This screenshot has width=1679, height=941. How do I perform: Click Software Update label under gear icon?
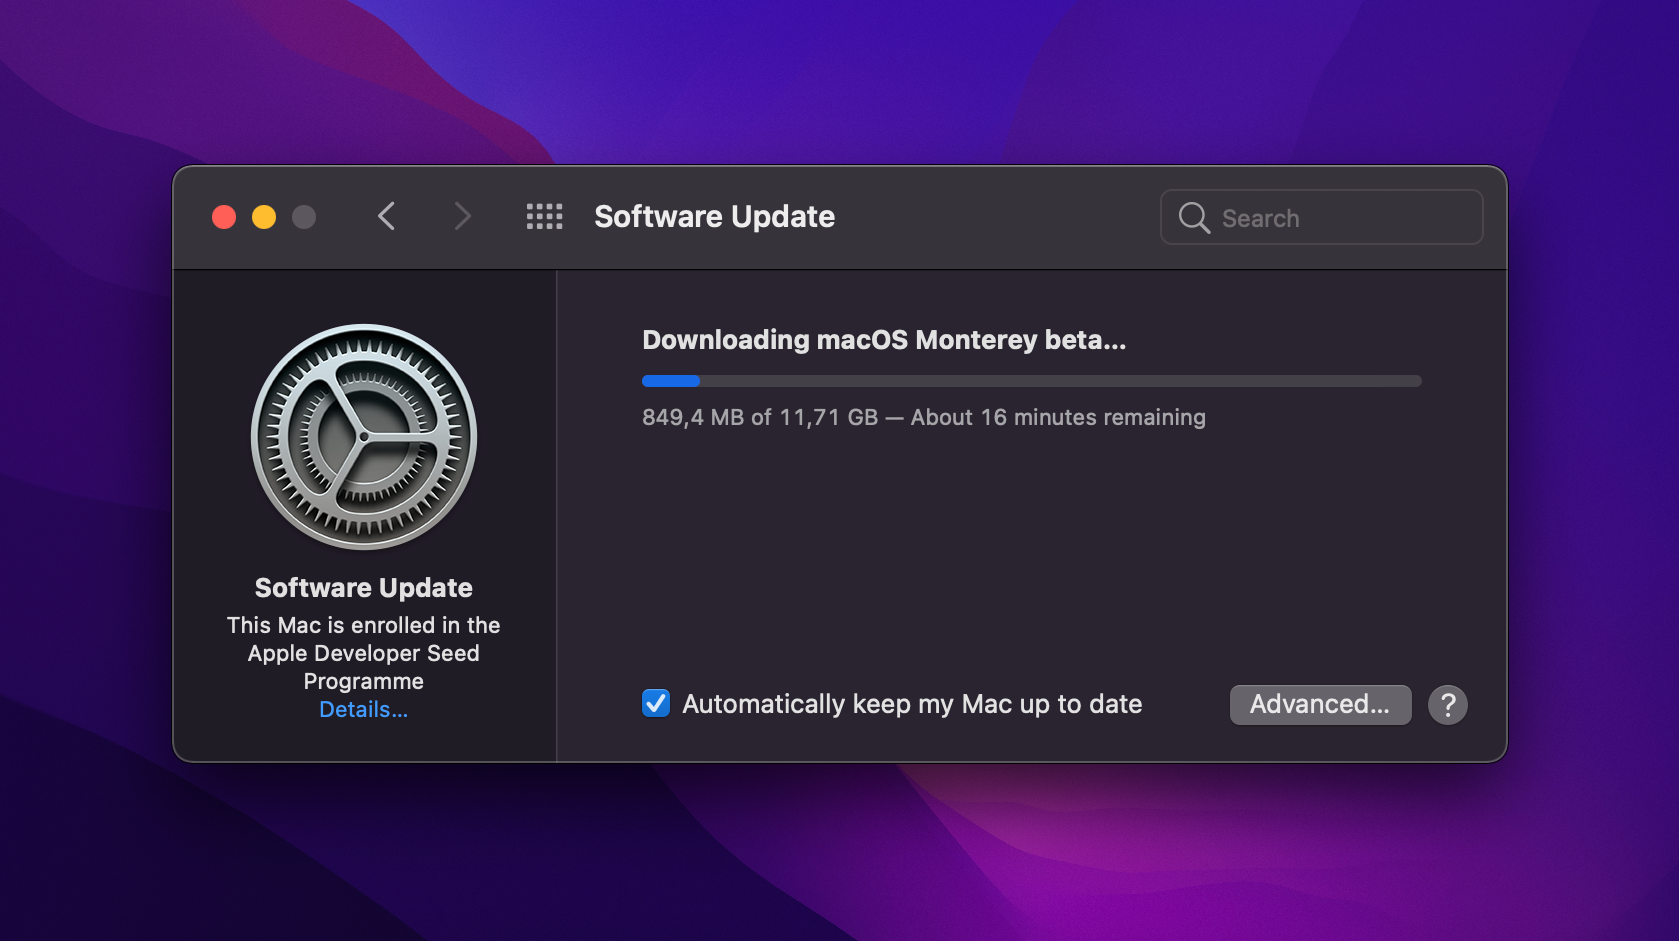coord(364,588)
